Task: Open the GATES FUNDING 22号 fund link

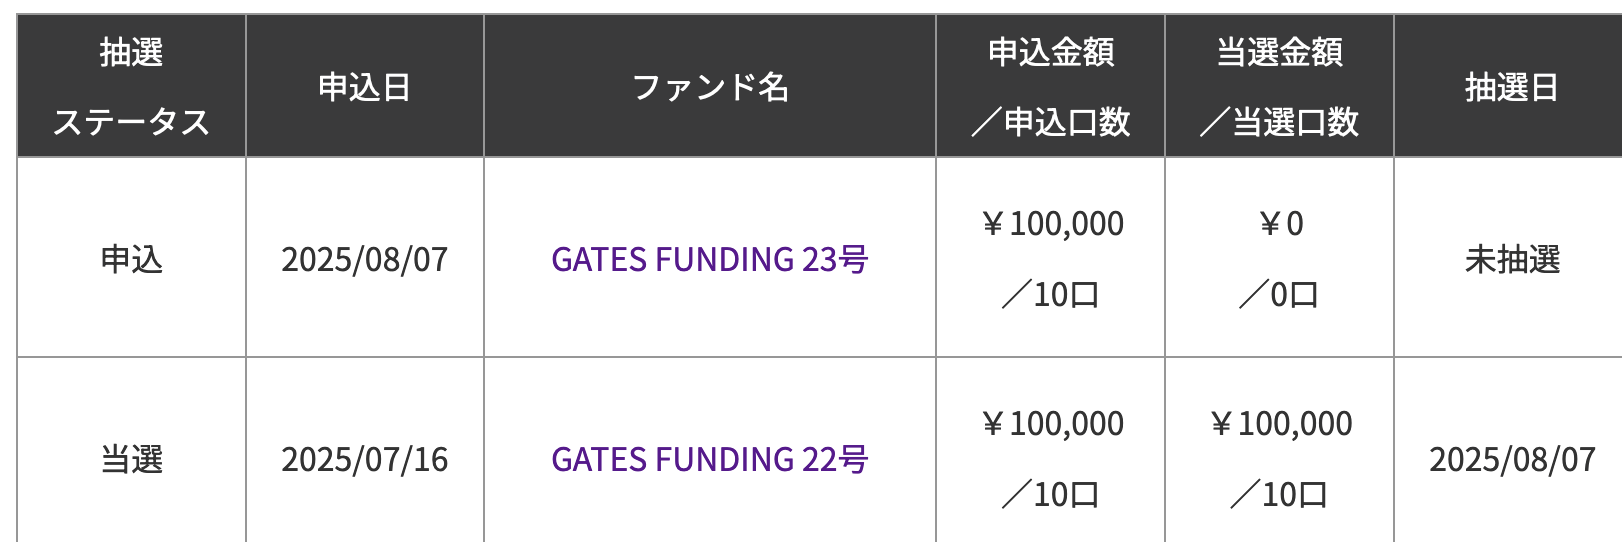Action: pyautogui.click(x=710, y=459)
